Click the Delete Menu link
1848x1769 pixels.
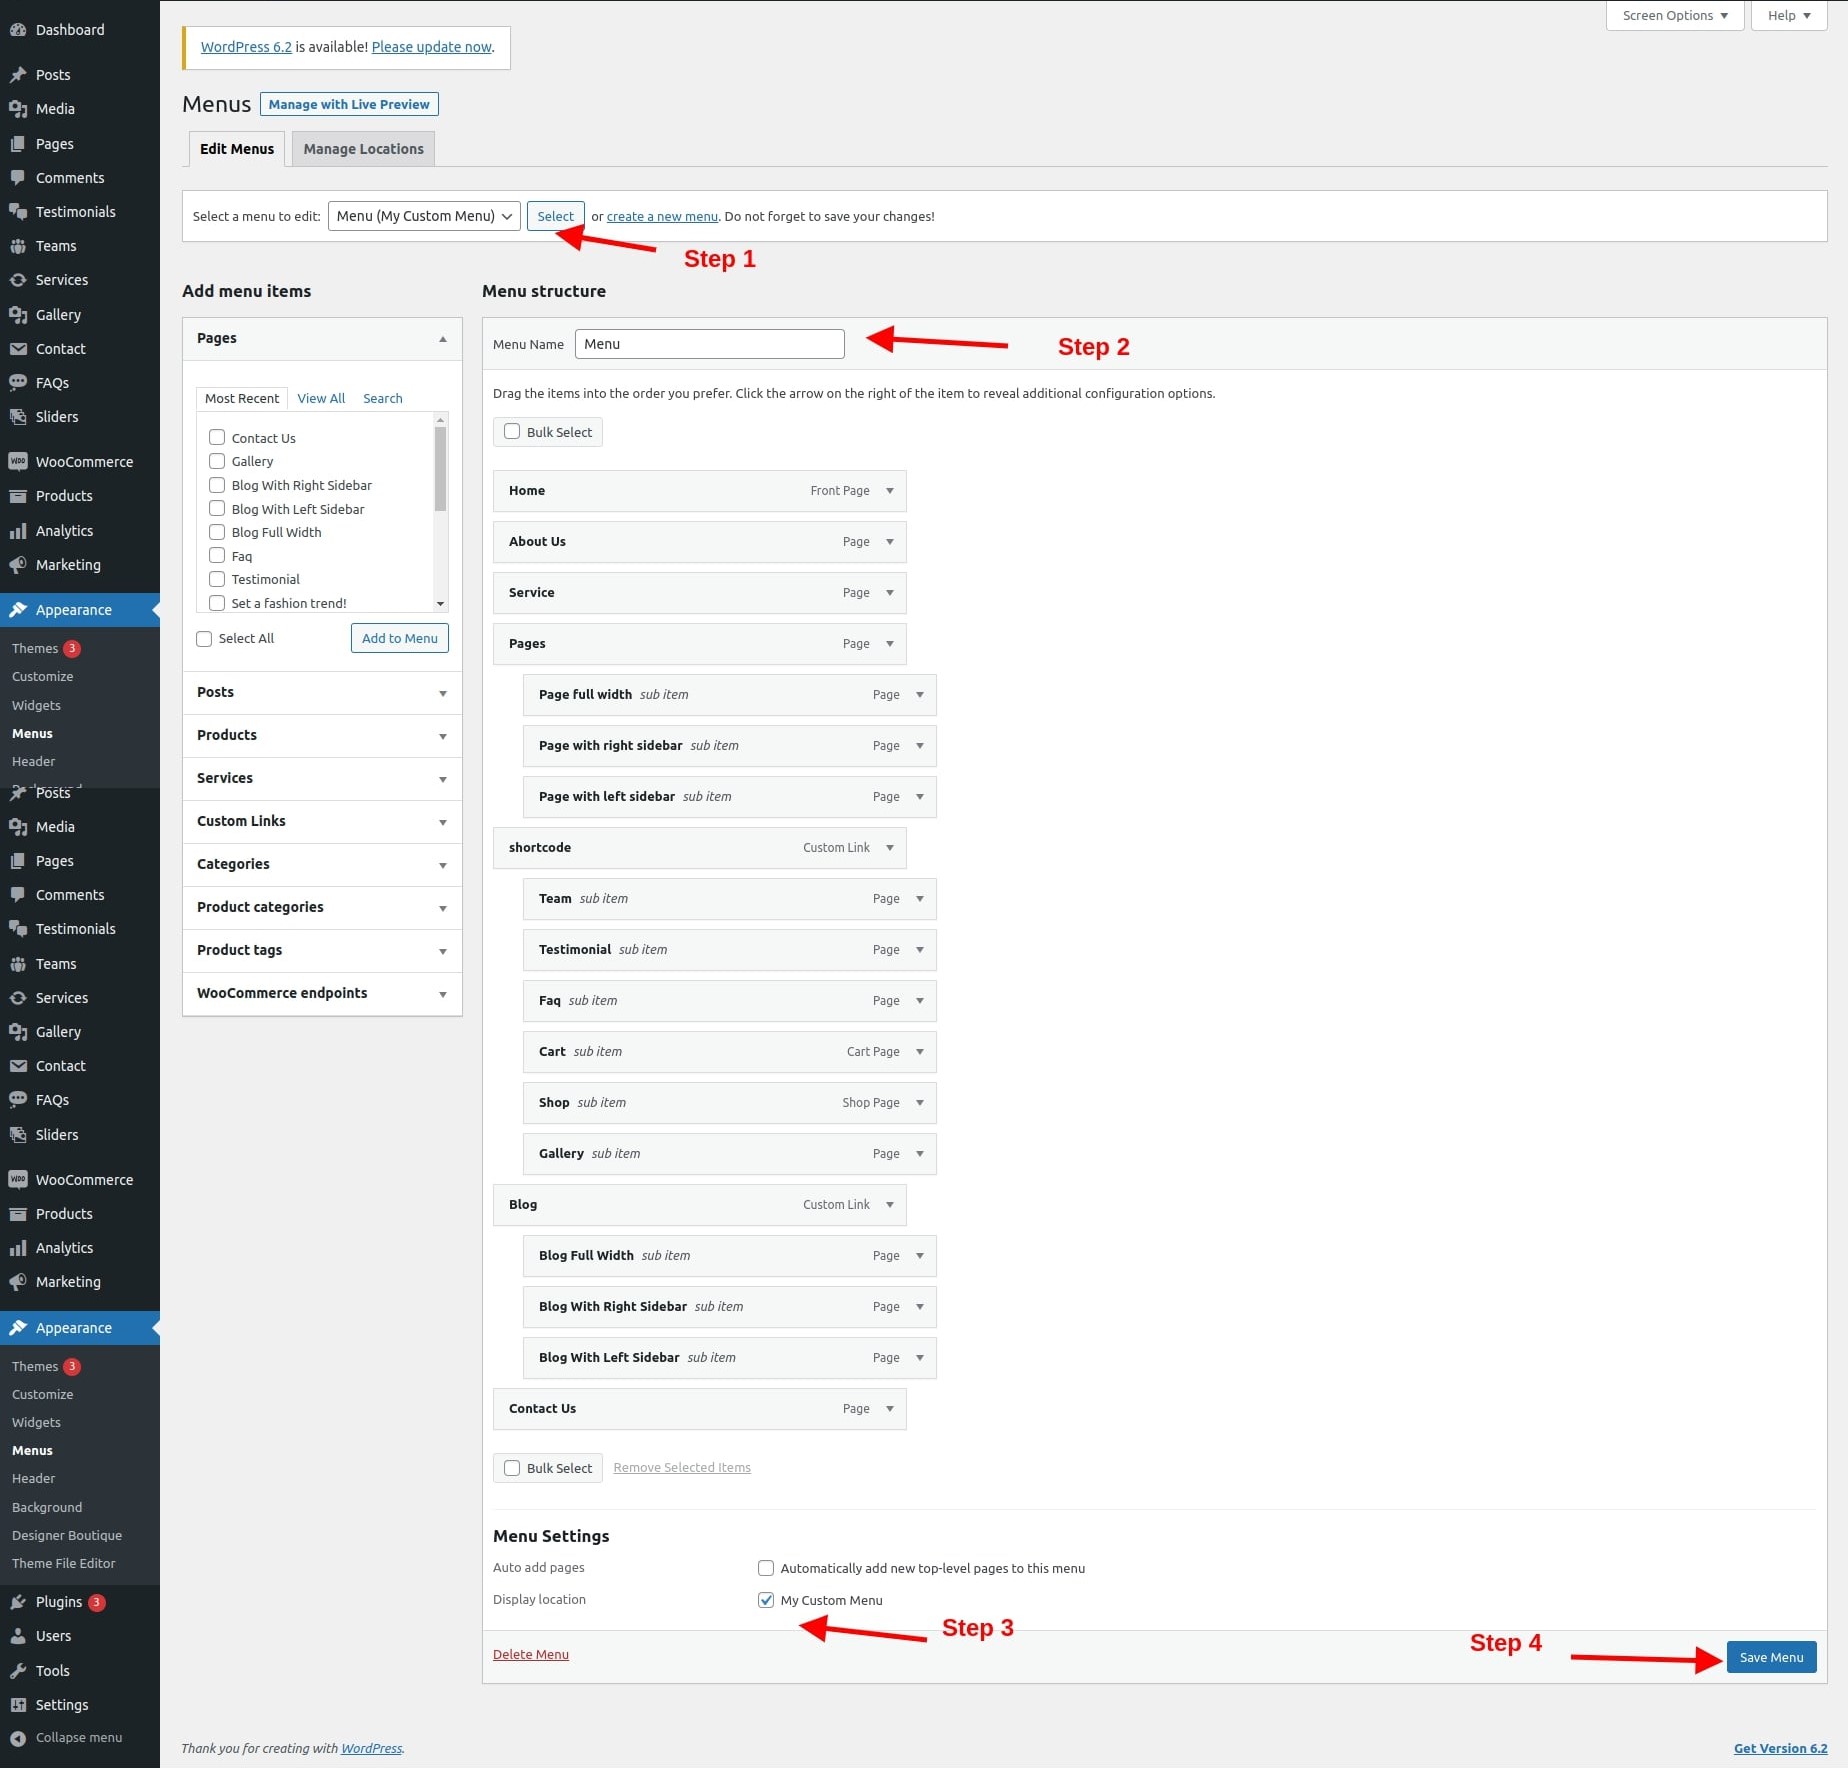(531, 1654)
